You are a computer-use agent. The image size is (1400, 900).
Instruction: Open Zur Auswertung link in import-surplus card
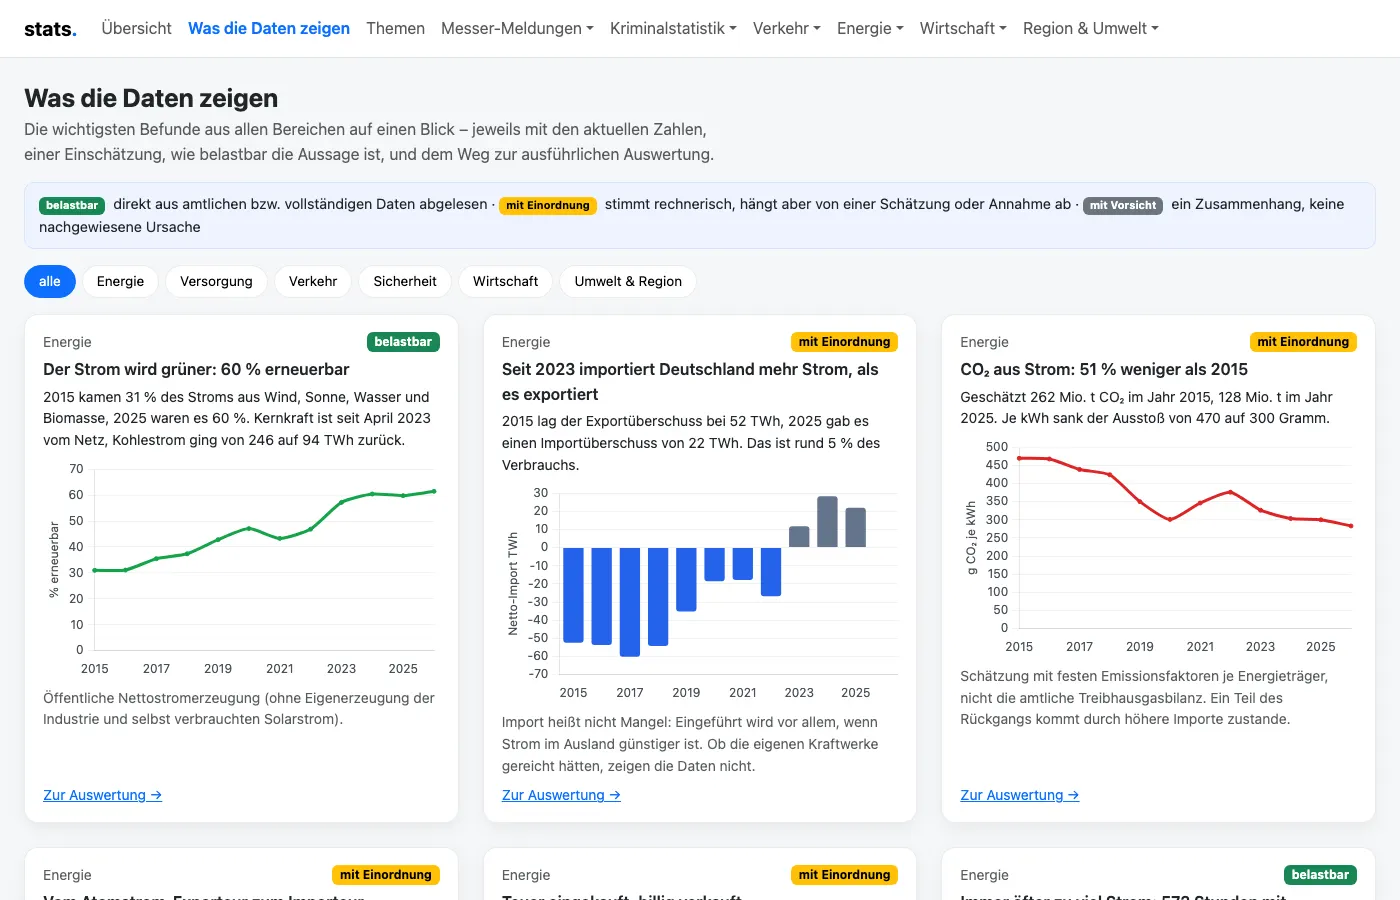(561, 795)
